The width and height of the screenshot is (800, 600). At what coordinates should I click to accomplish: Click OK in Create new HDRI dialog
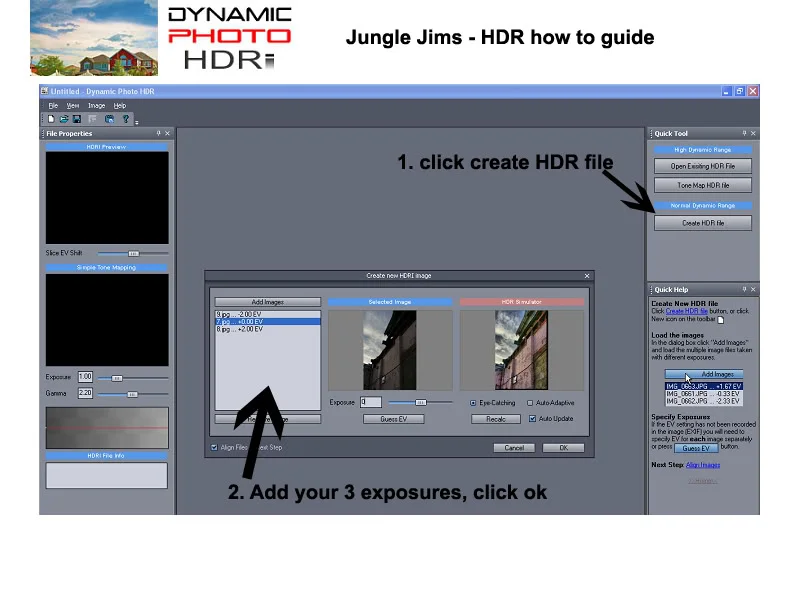point(563,447)
